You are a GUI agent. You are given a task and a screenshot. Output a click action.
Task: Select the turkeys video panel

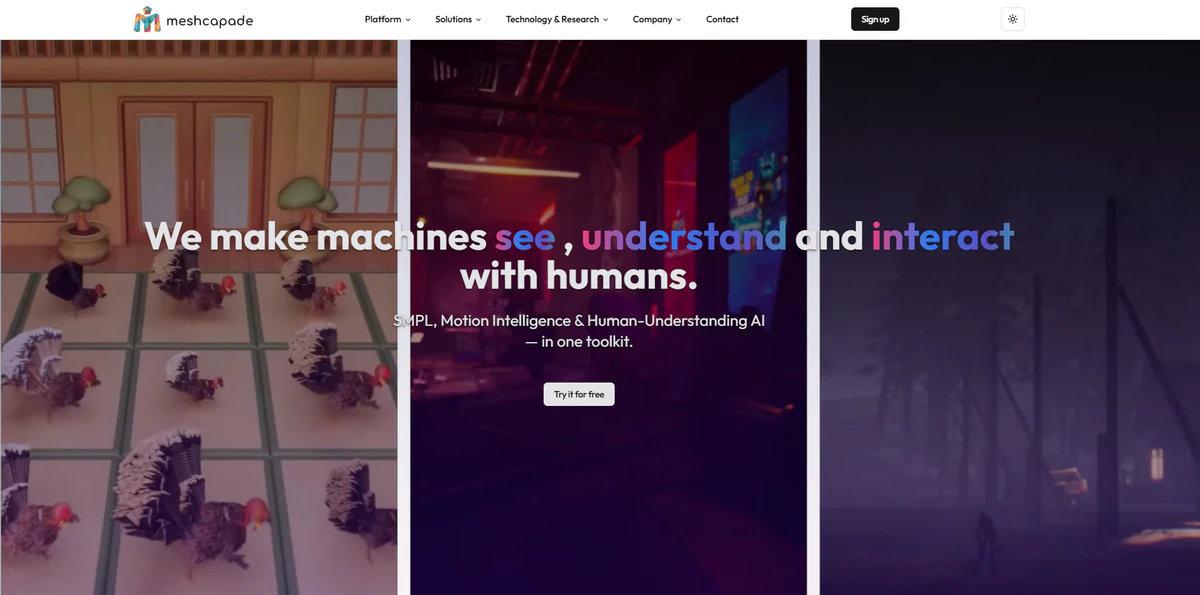point(199,317)
